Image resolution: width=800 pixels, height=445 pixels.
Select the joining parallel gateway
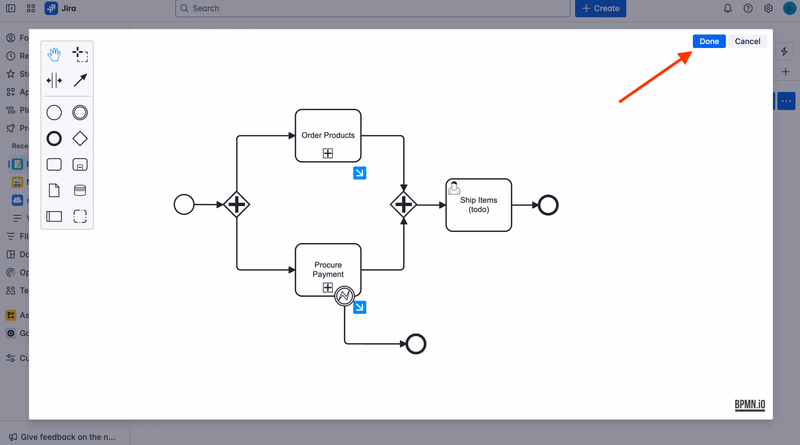404,205
